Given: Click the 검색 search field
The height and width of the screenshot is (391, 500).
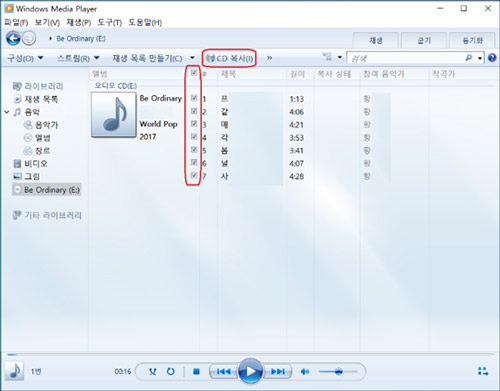Looking at the screenshot, I should pyautogui.click(x=405, y=58).
